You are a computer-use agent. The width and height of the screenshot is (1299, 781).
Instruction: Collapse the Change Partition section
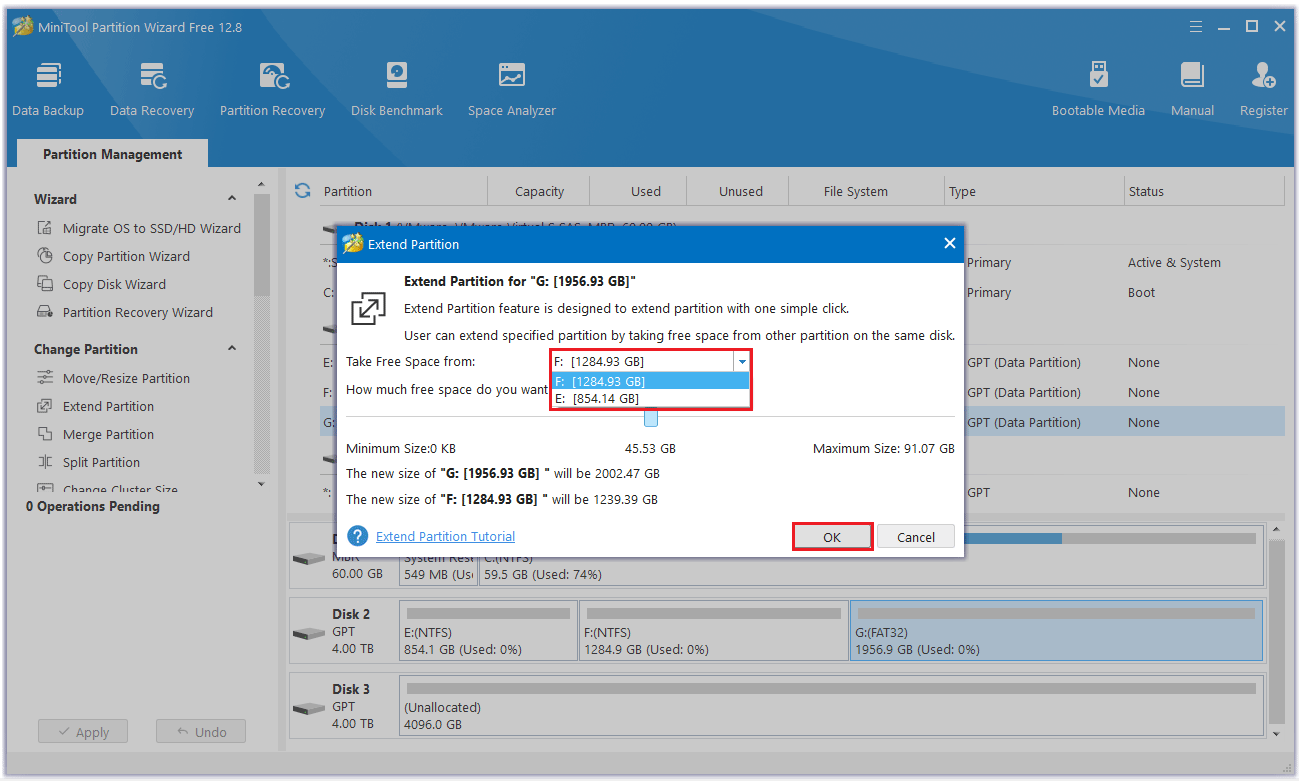pos(232,348)
